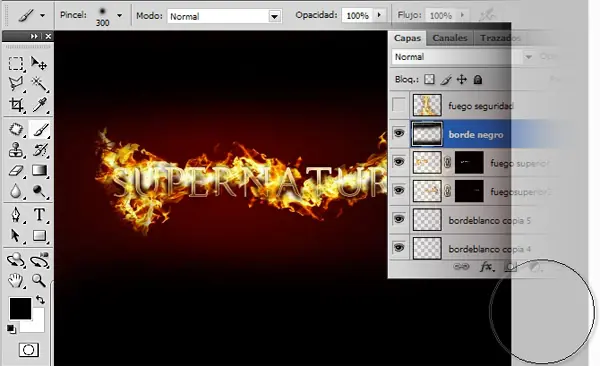Swap foreground and background colors
The height and width of the screenshot is (366, 600).
[x=40, y=299]
